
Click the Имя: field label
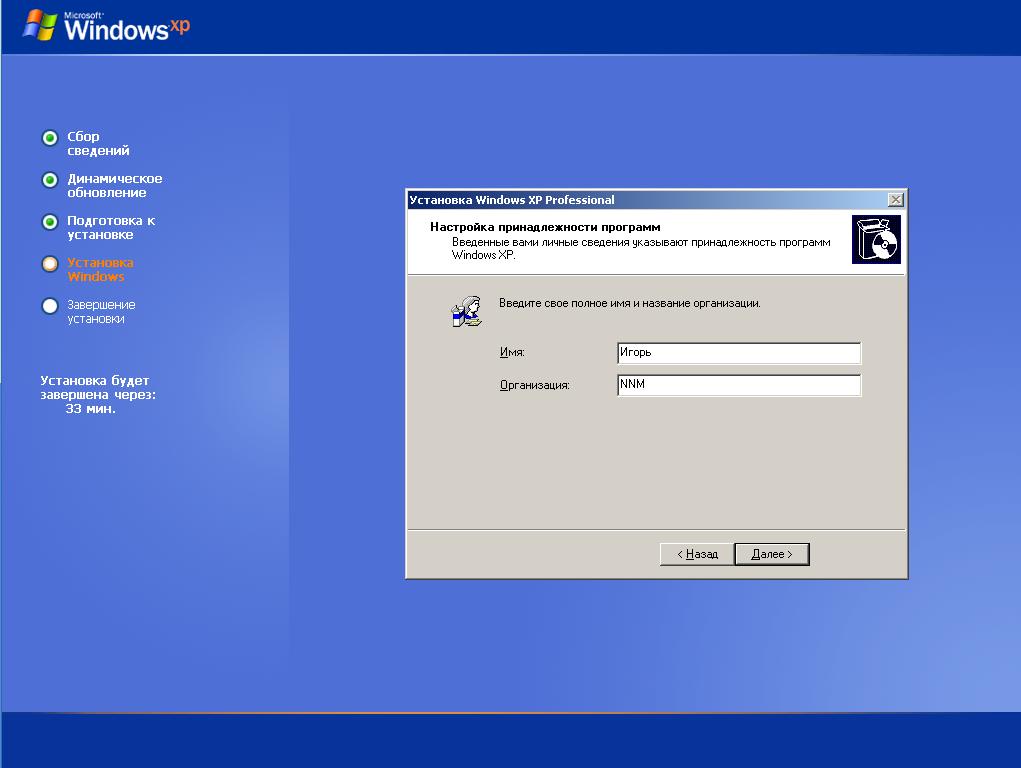[512, 353]
